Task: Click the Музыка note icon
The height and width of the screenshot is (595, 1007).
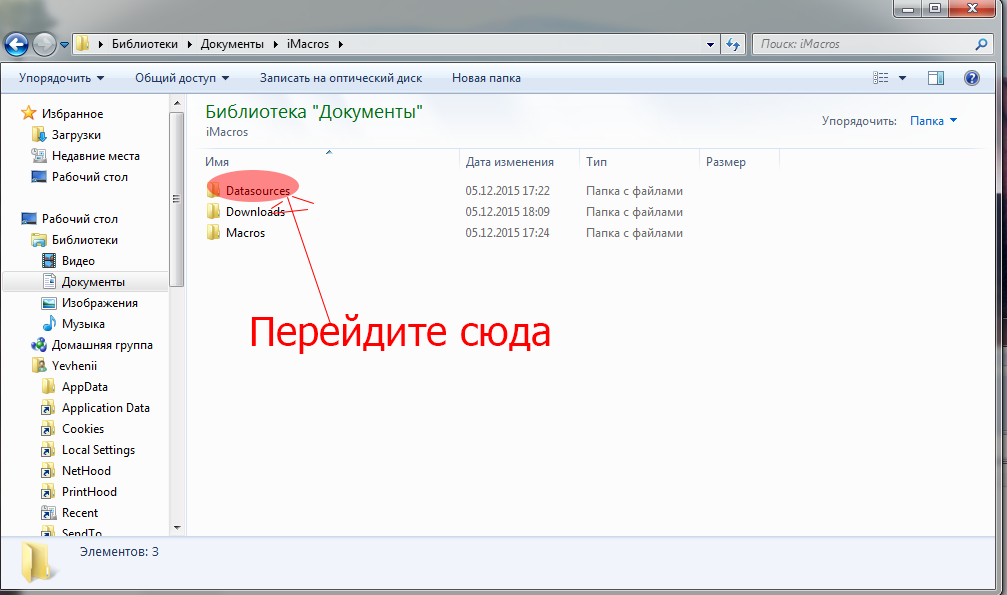Action: 49,323
